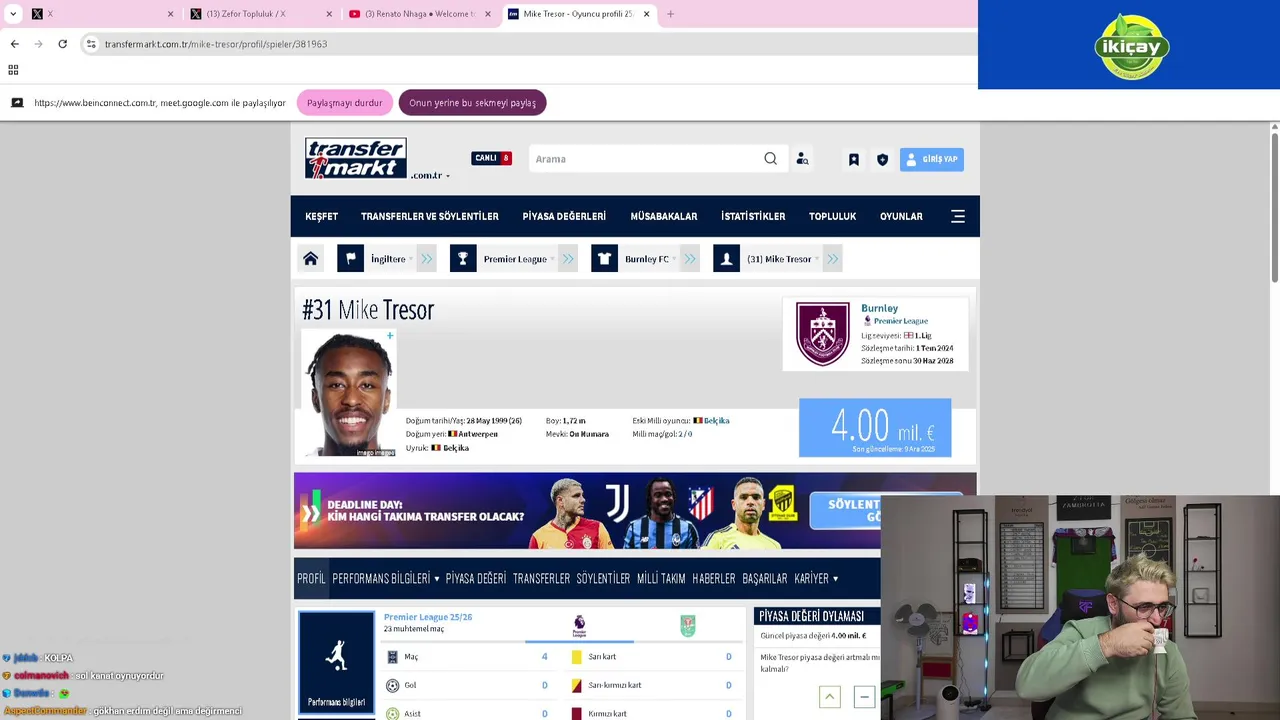Switch to the Başarılar tab
The width and height of the screenshot is (1280, 720).
(765, 579)
